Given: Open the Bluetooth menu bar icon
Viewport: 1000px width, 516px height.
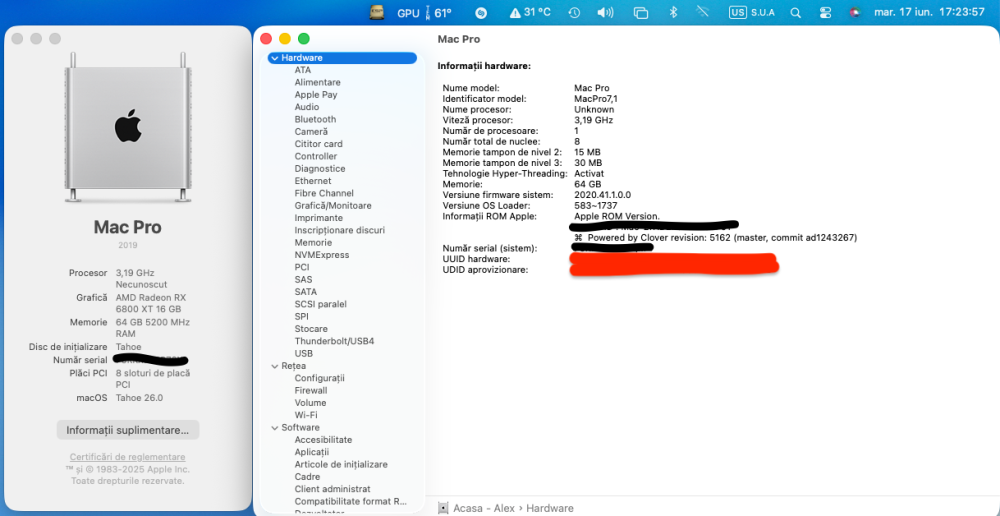Looking at the screenshot, I should pyautogui.click(x=672, y=12).
